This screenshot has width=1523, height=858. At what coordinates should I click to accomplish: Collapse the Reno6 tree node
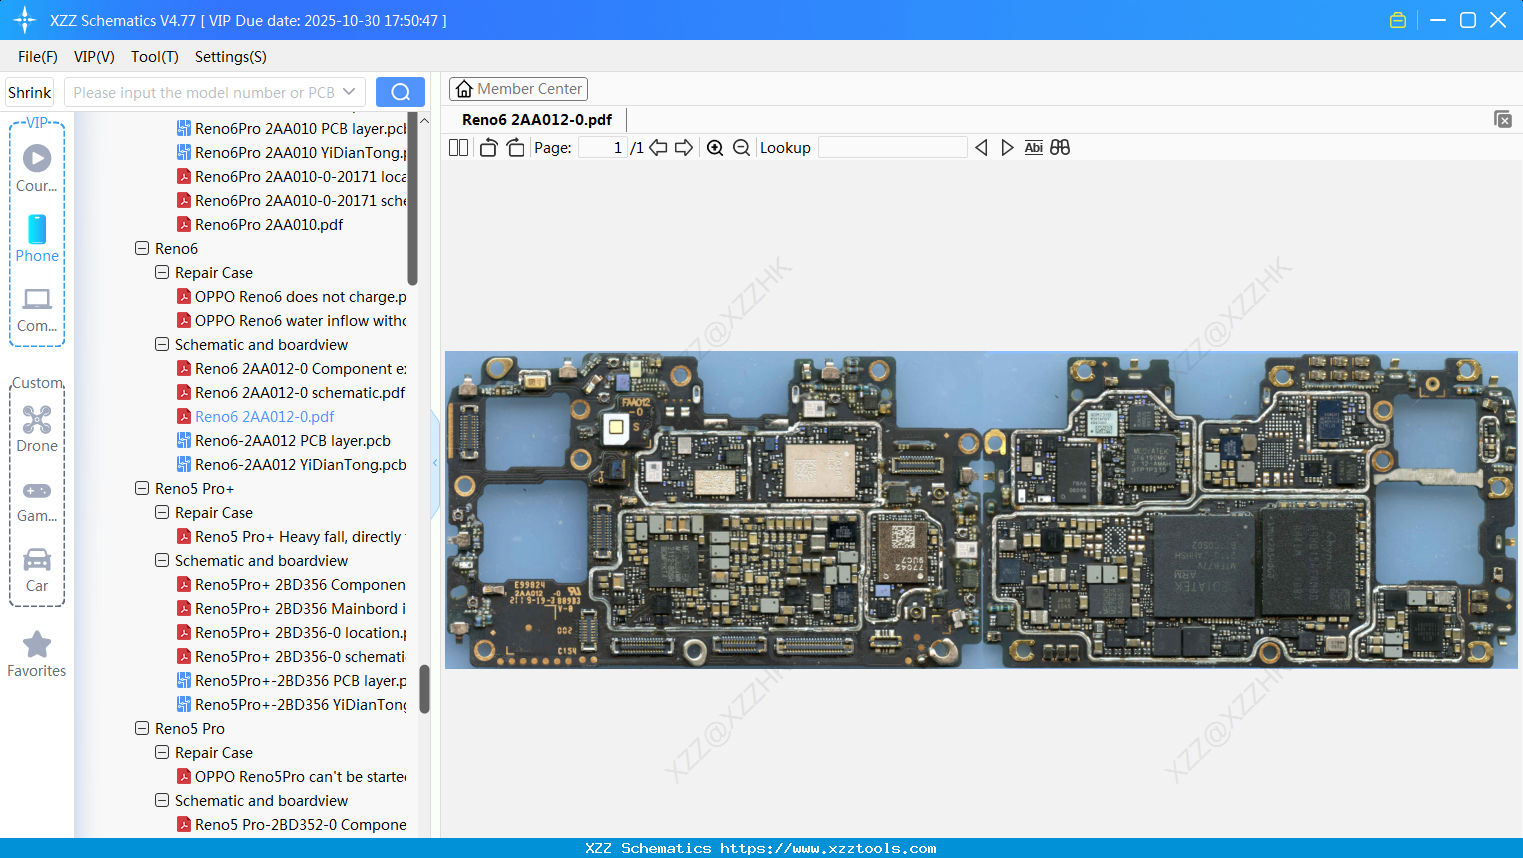click(142, 248)
